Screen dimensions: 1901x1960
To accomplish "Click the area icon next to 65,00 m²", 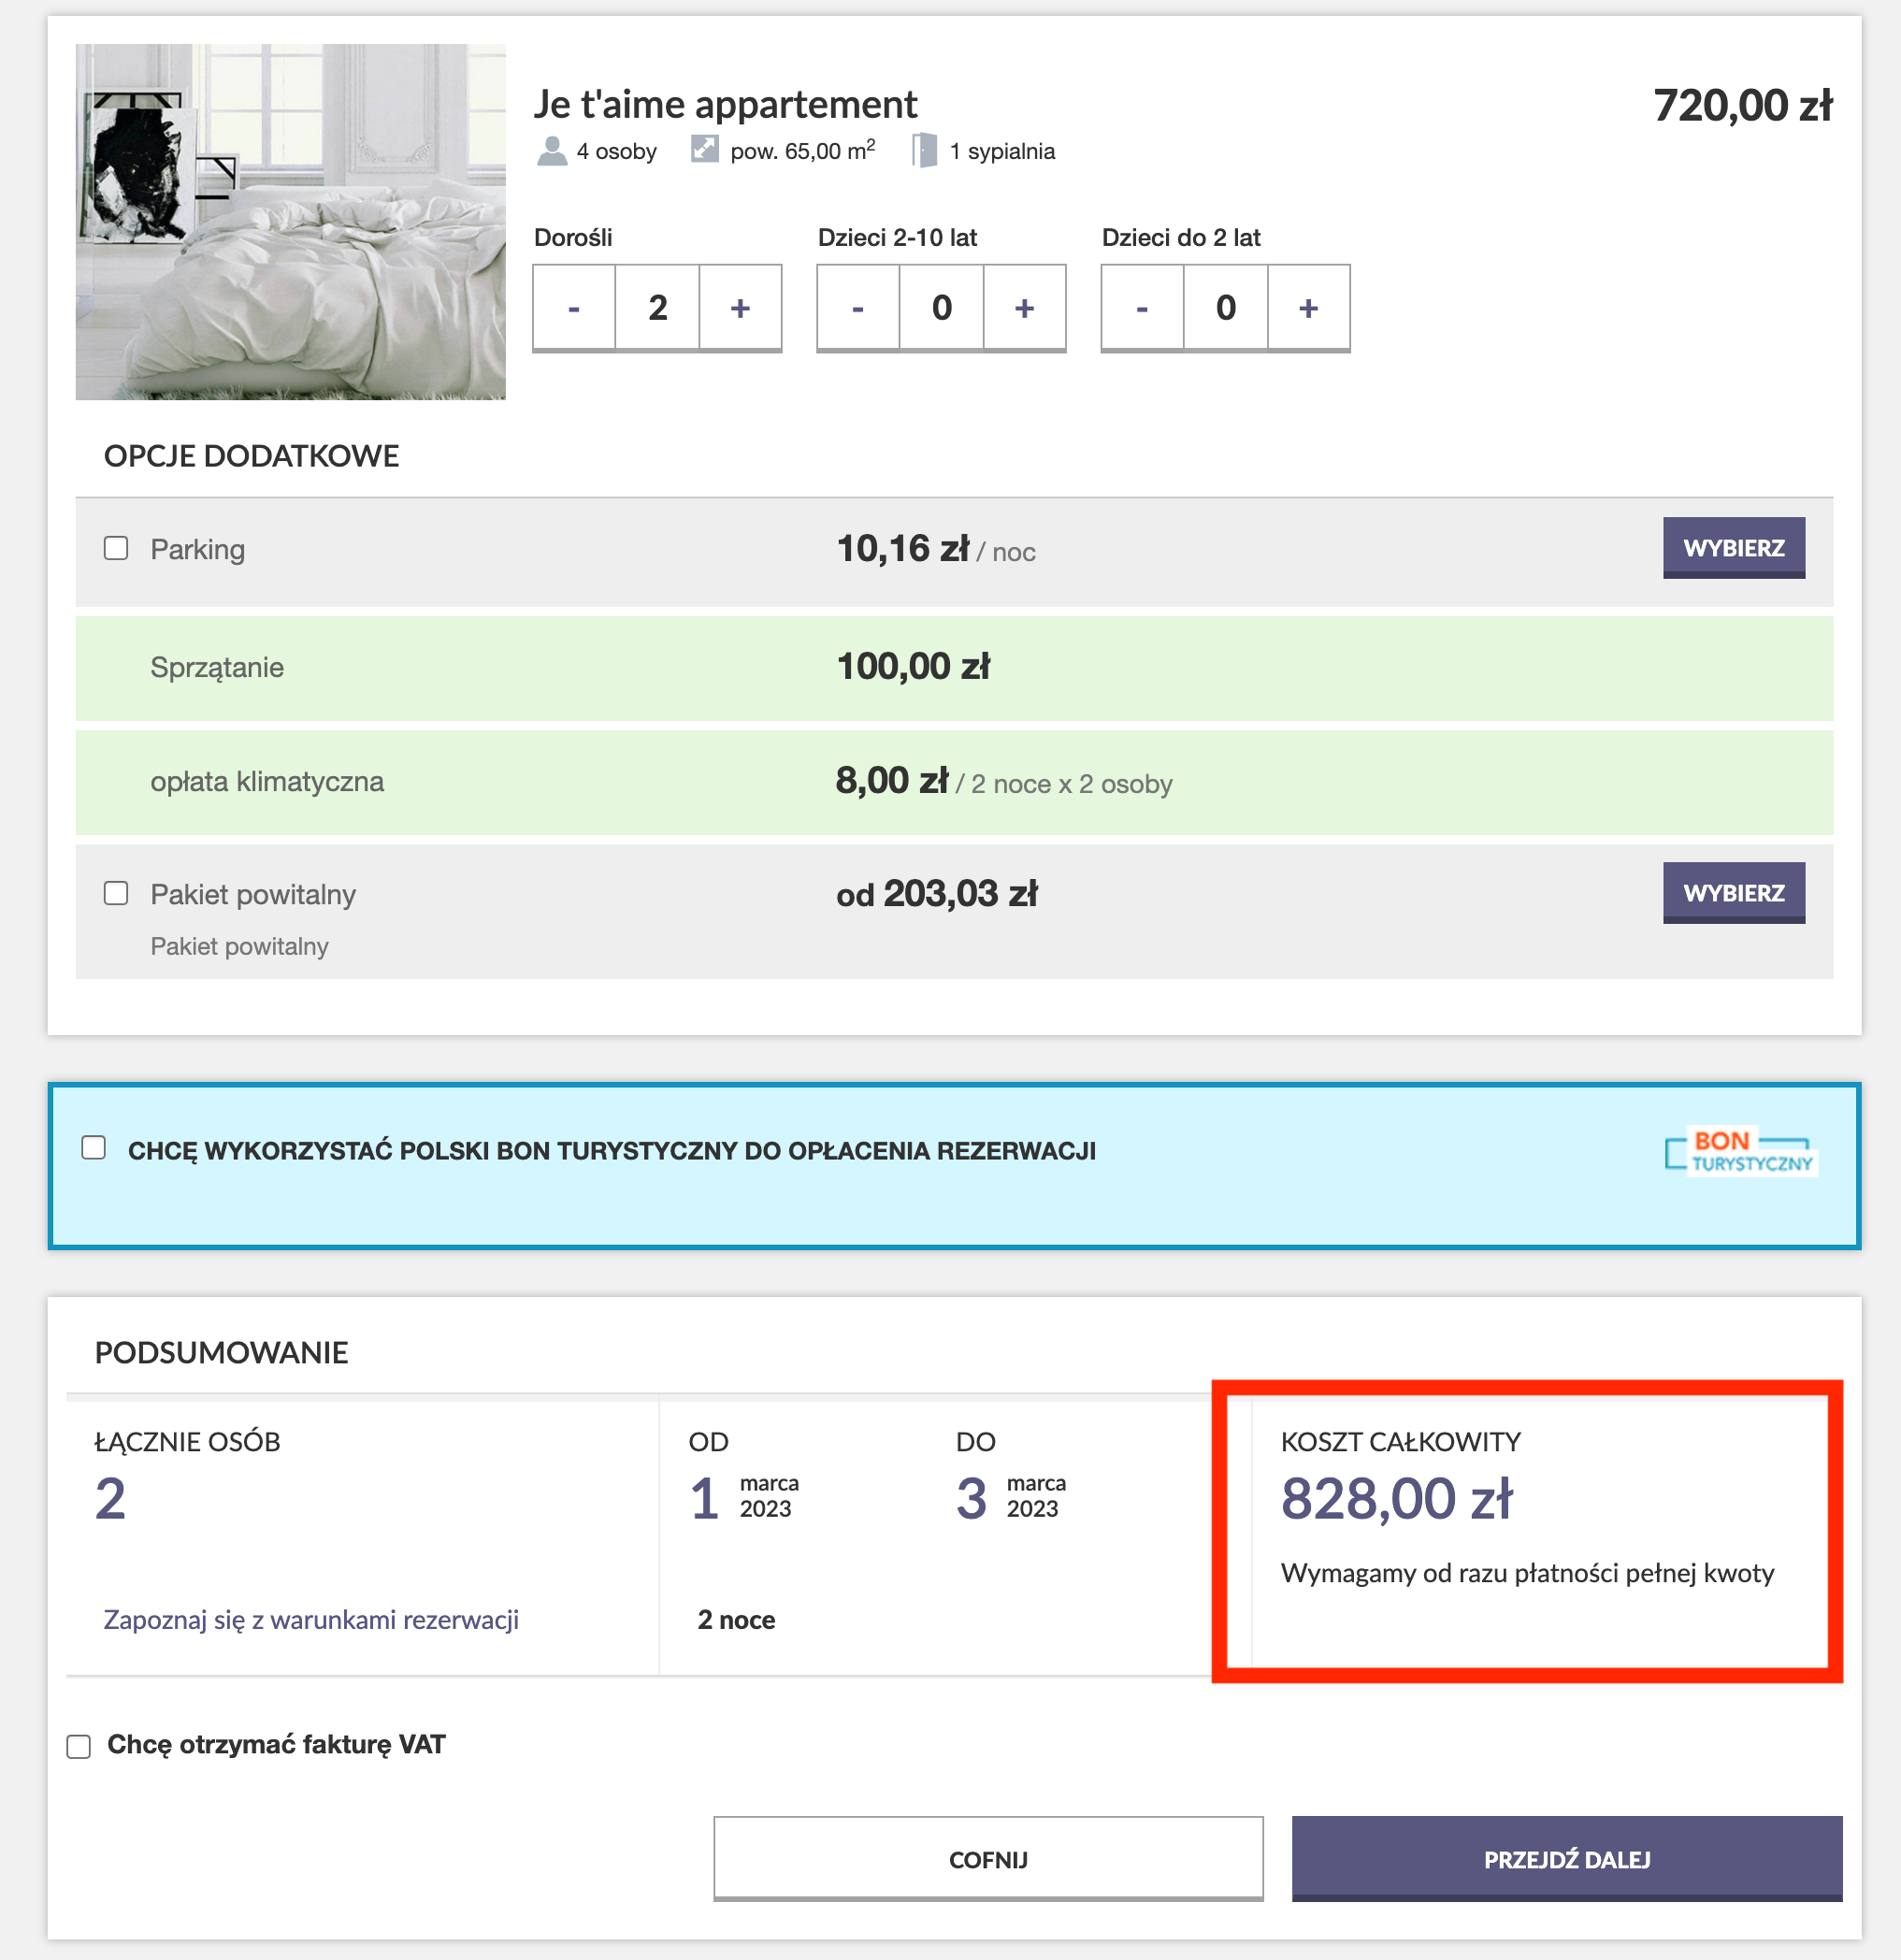I will point(703,149).
